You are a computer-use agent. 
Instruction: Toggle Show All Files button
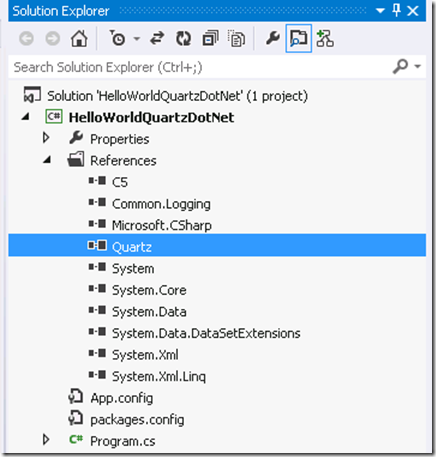coord(237,38)
